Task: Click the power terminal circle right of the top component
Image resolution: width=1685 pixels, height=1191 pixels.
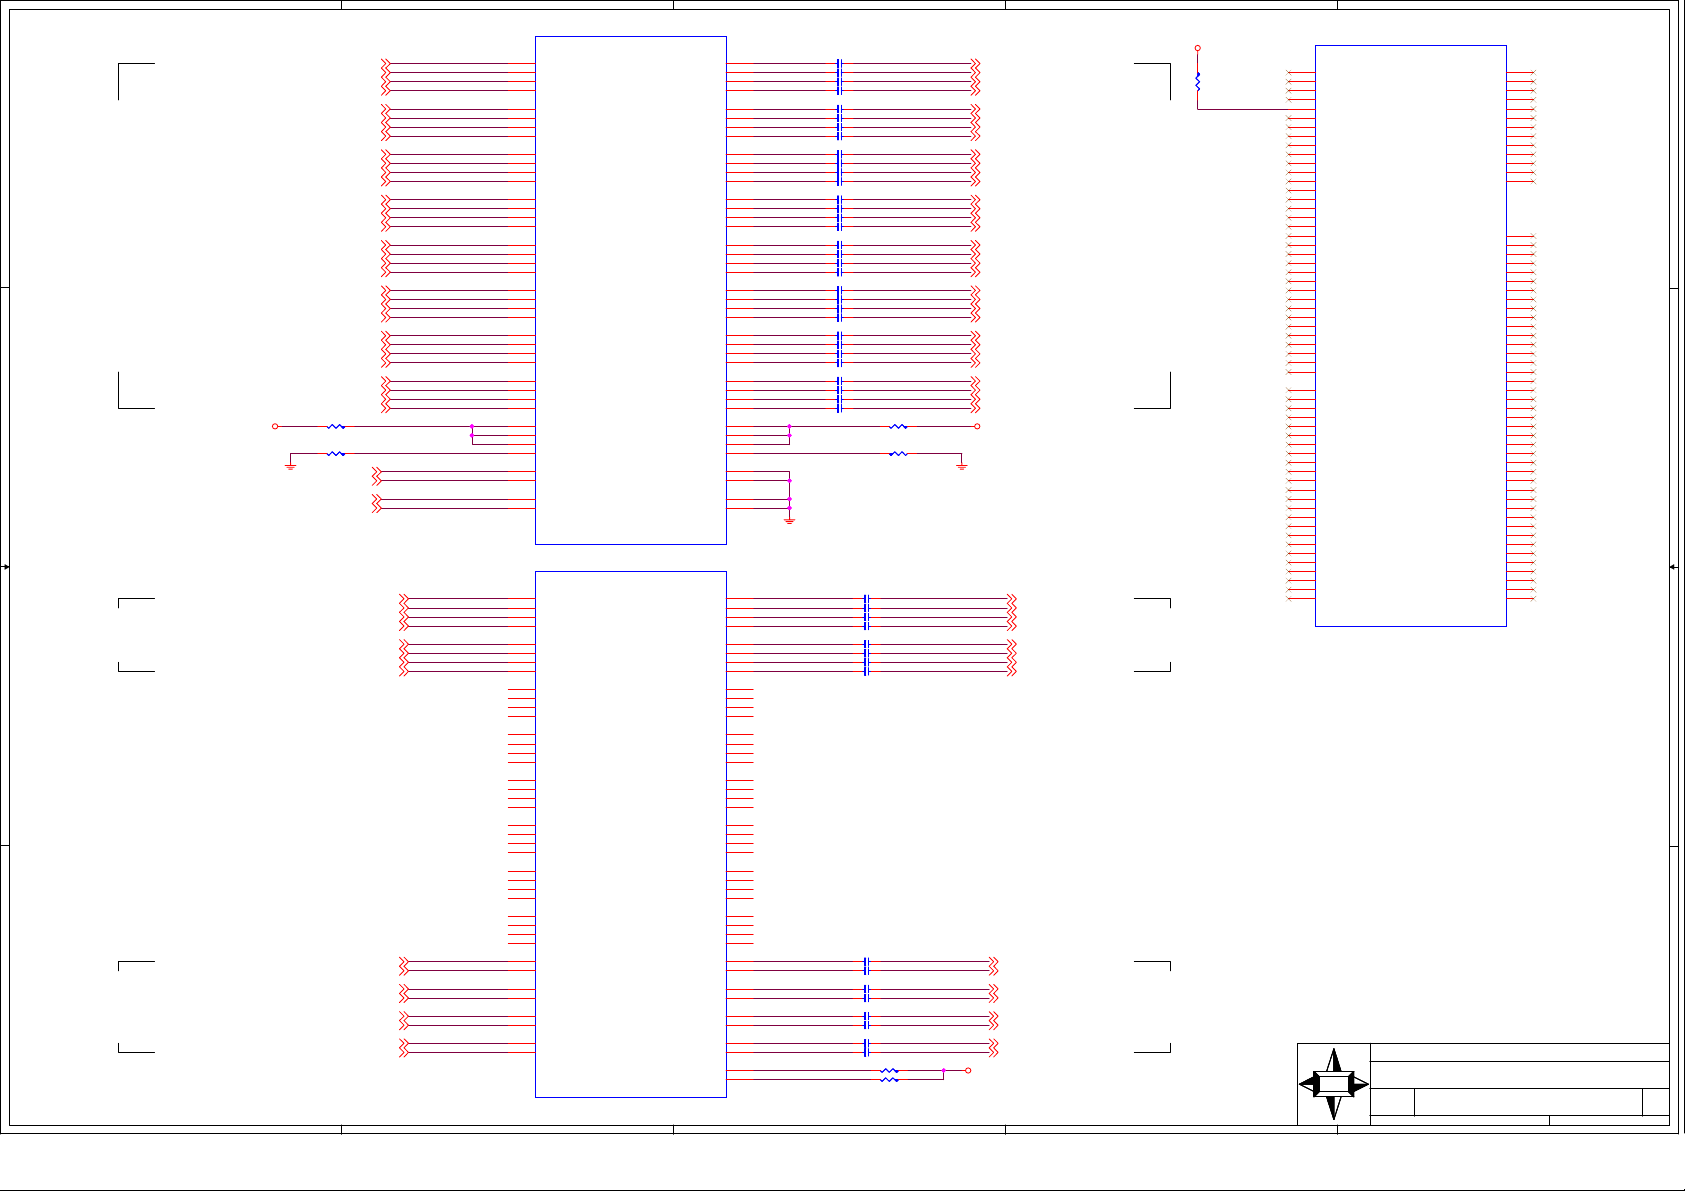Action: coord(977,427)
